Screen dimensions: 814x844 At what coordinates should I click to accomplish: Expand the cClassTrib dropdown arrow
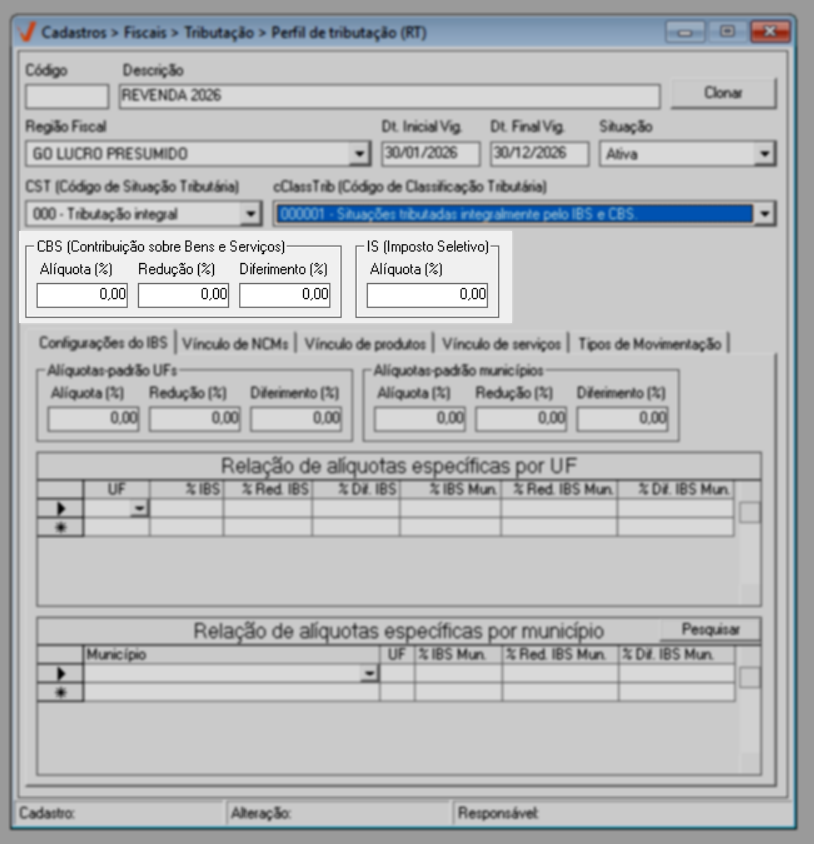(764, 214)
